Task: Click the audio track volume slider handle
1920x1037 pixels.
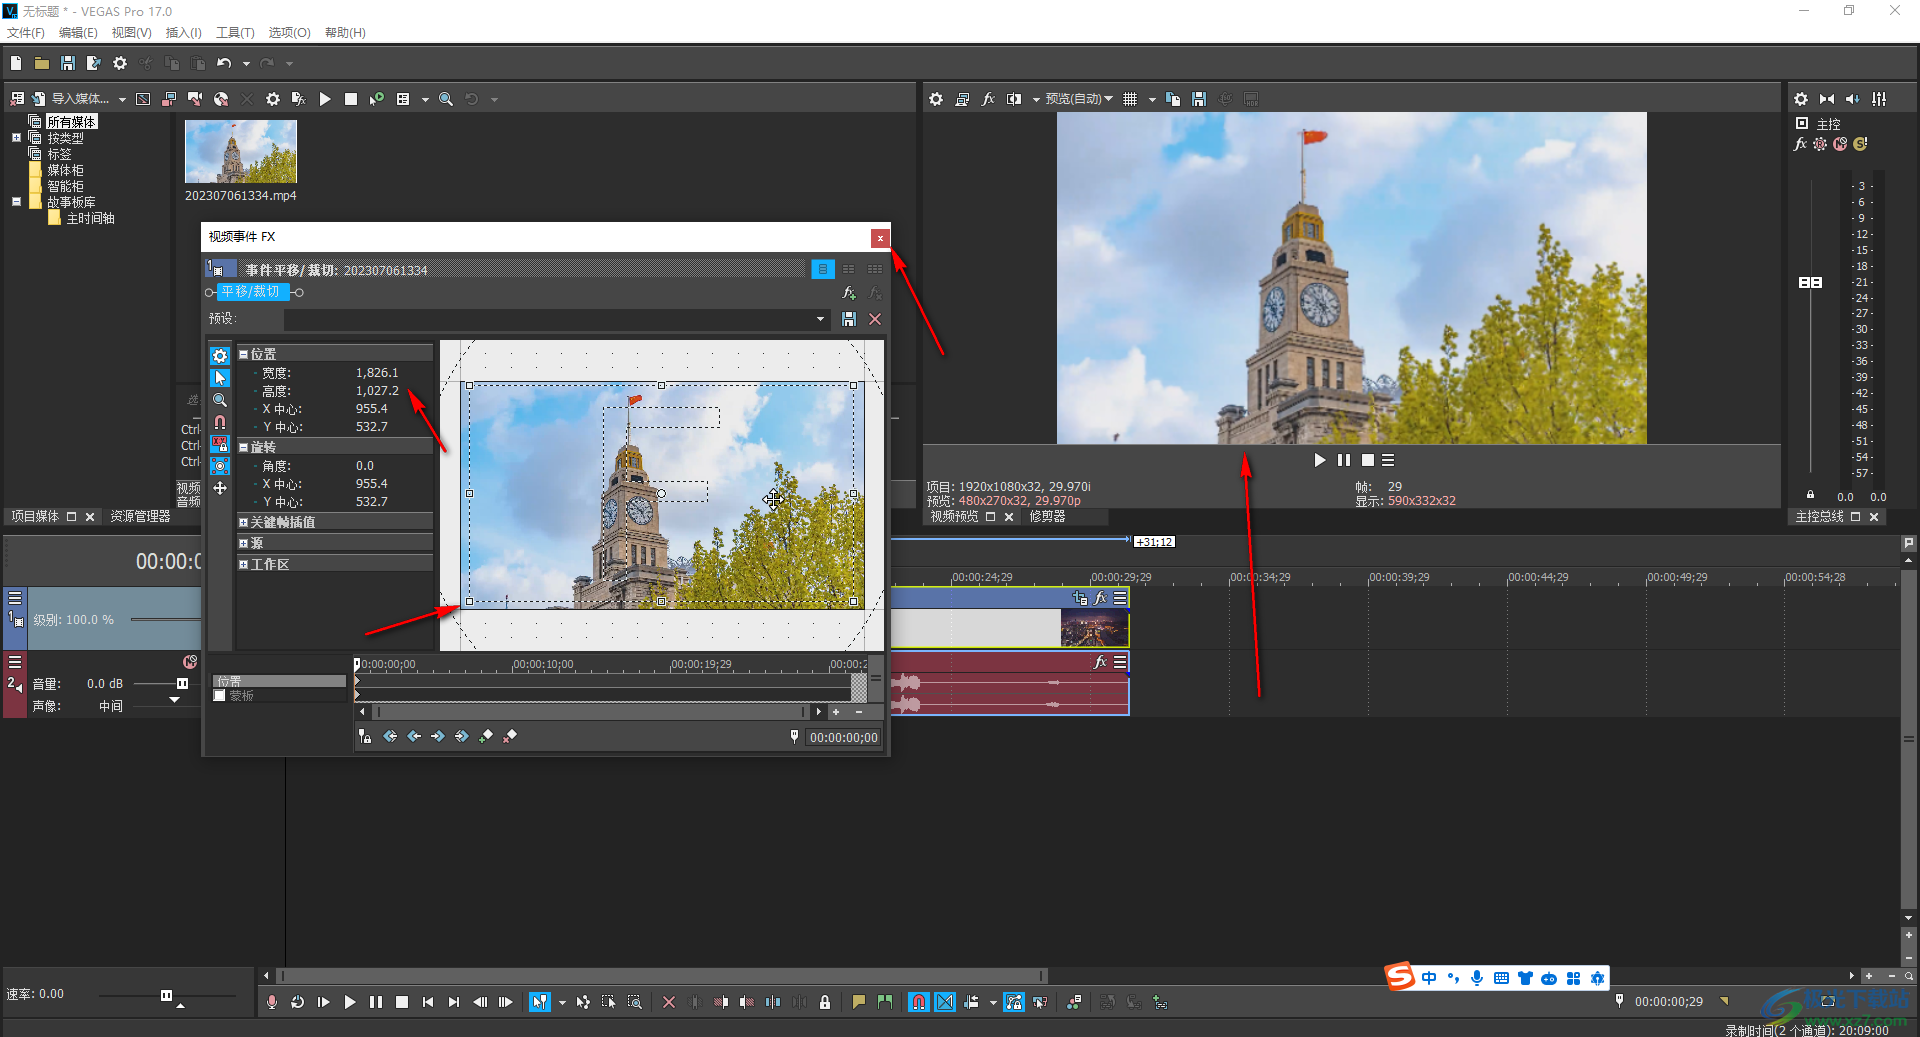Action: 182,684
